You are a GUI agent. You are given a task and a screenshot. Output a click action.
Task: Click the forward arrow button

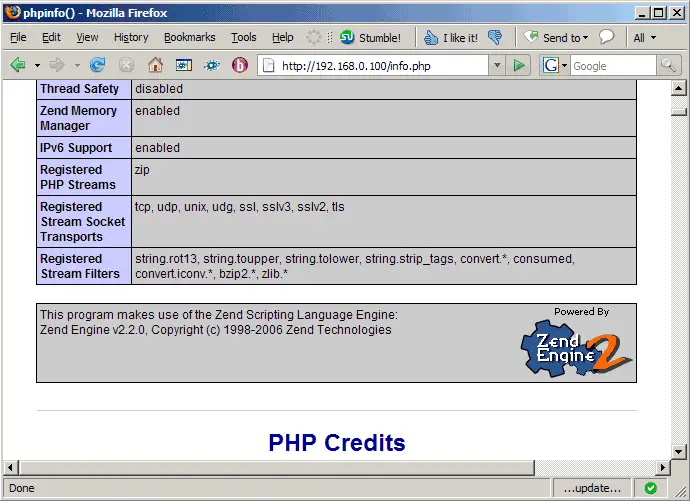57,65
